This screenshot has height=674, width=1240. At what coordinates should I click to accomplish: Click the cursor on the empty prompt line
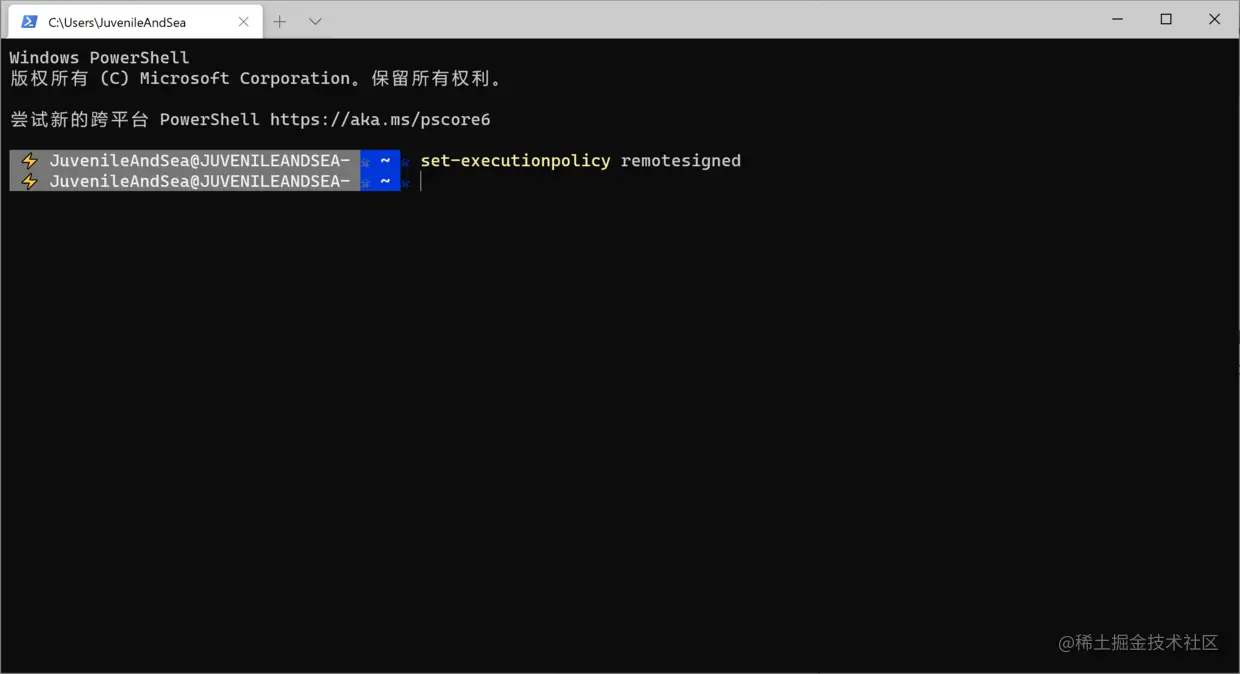tap(421, 182)
